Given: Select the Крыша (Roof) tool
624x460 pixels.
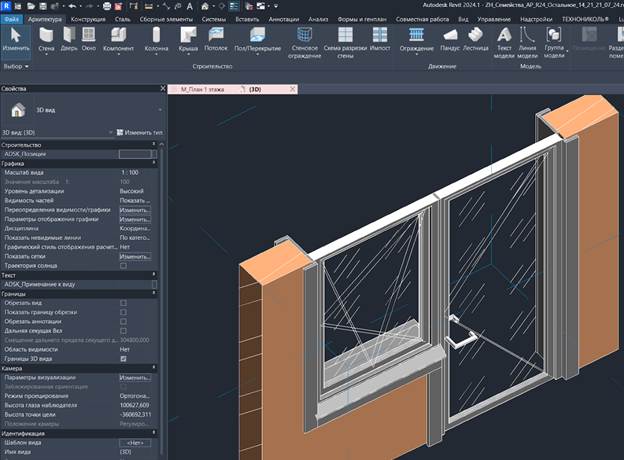Looking at the screenshot, I should pyautogui.click(x=188, y=40).
